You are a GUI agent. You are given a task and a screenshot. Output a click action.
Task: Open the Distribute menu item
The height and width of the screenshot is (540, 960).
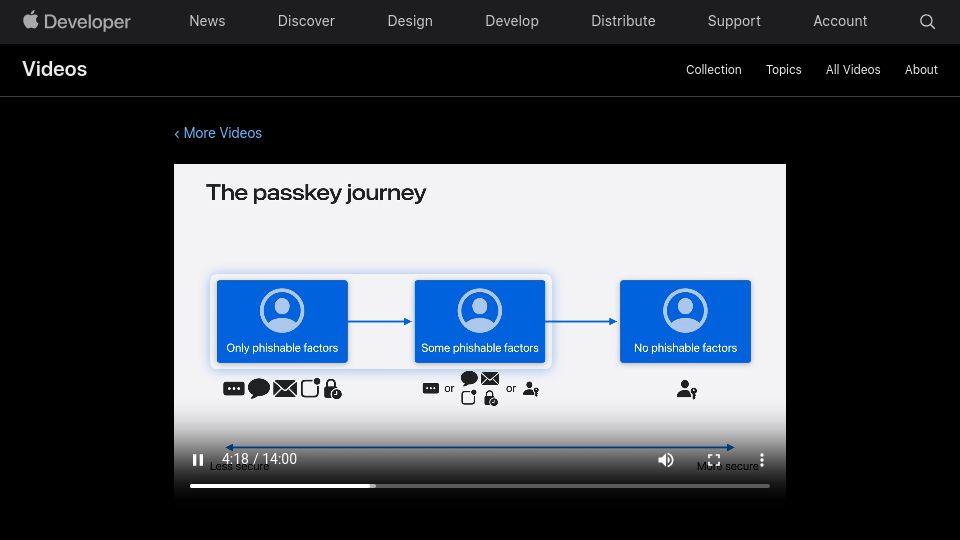[x=623, y=21]
